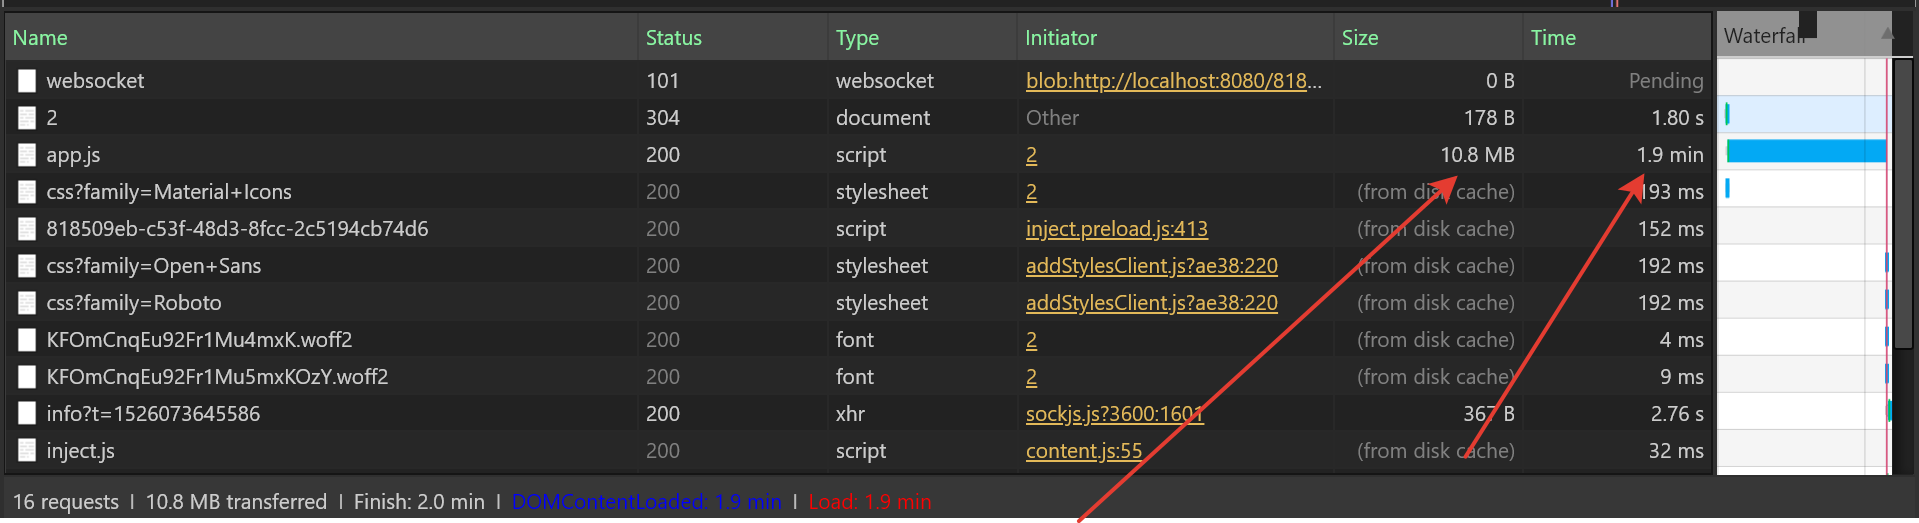Click file icon beside KFOmCnqEu92Fr1Mu4mxK.woff2
Screen dimensions: 1919x523
[27, 340]
